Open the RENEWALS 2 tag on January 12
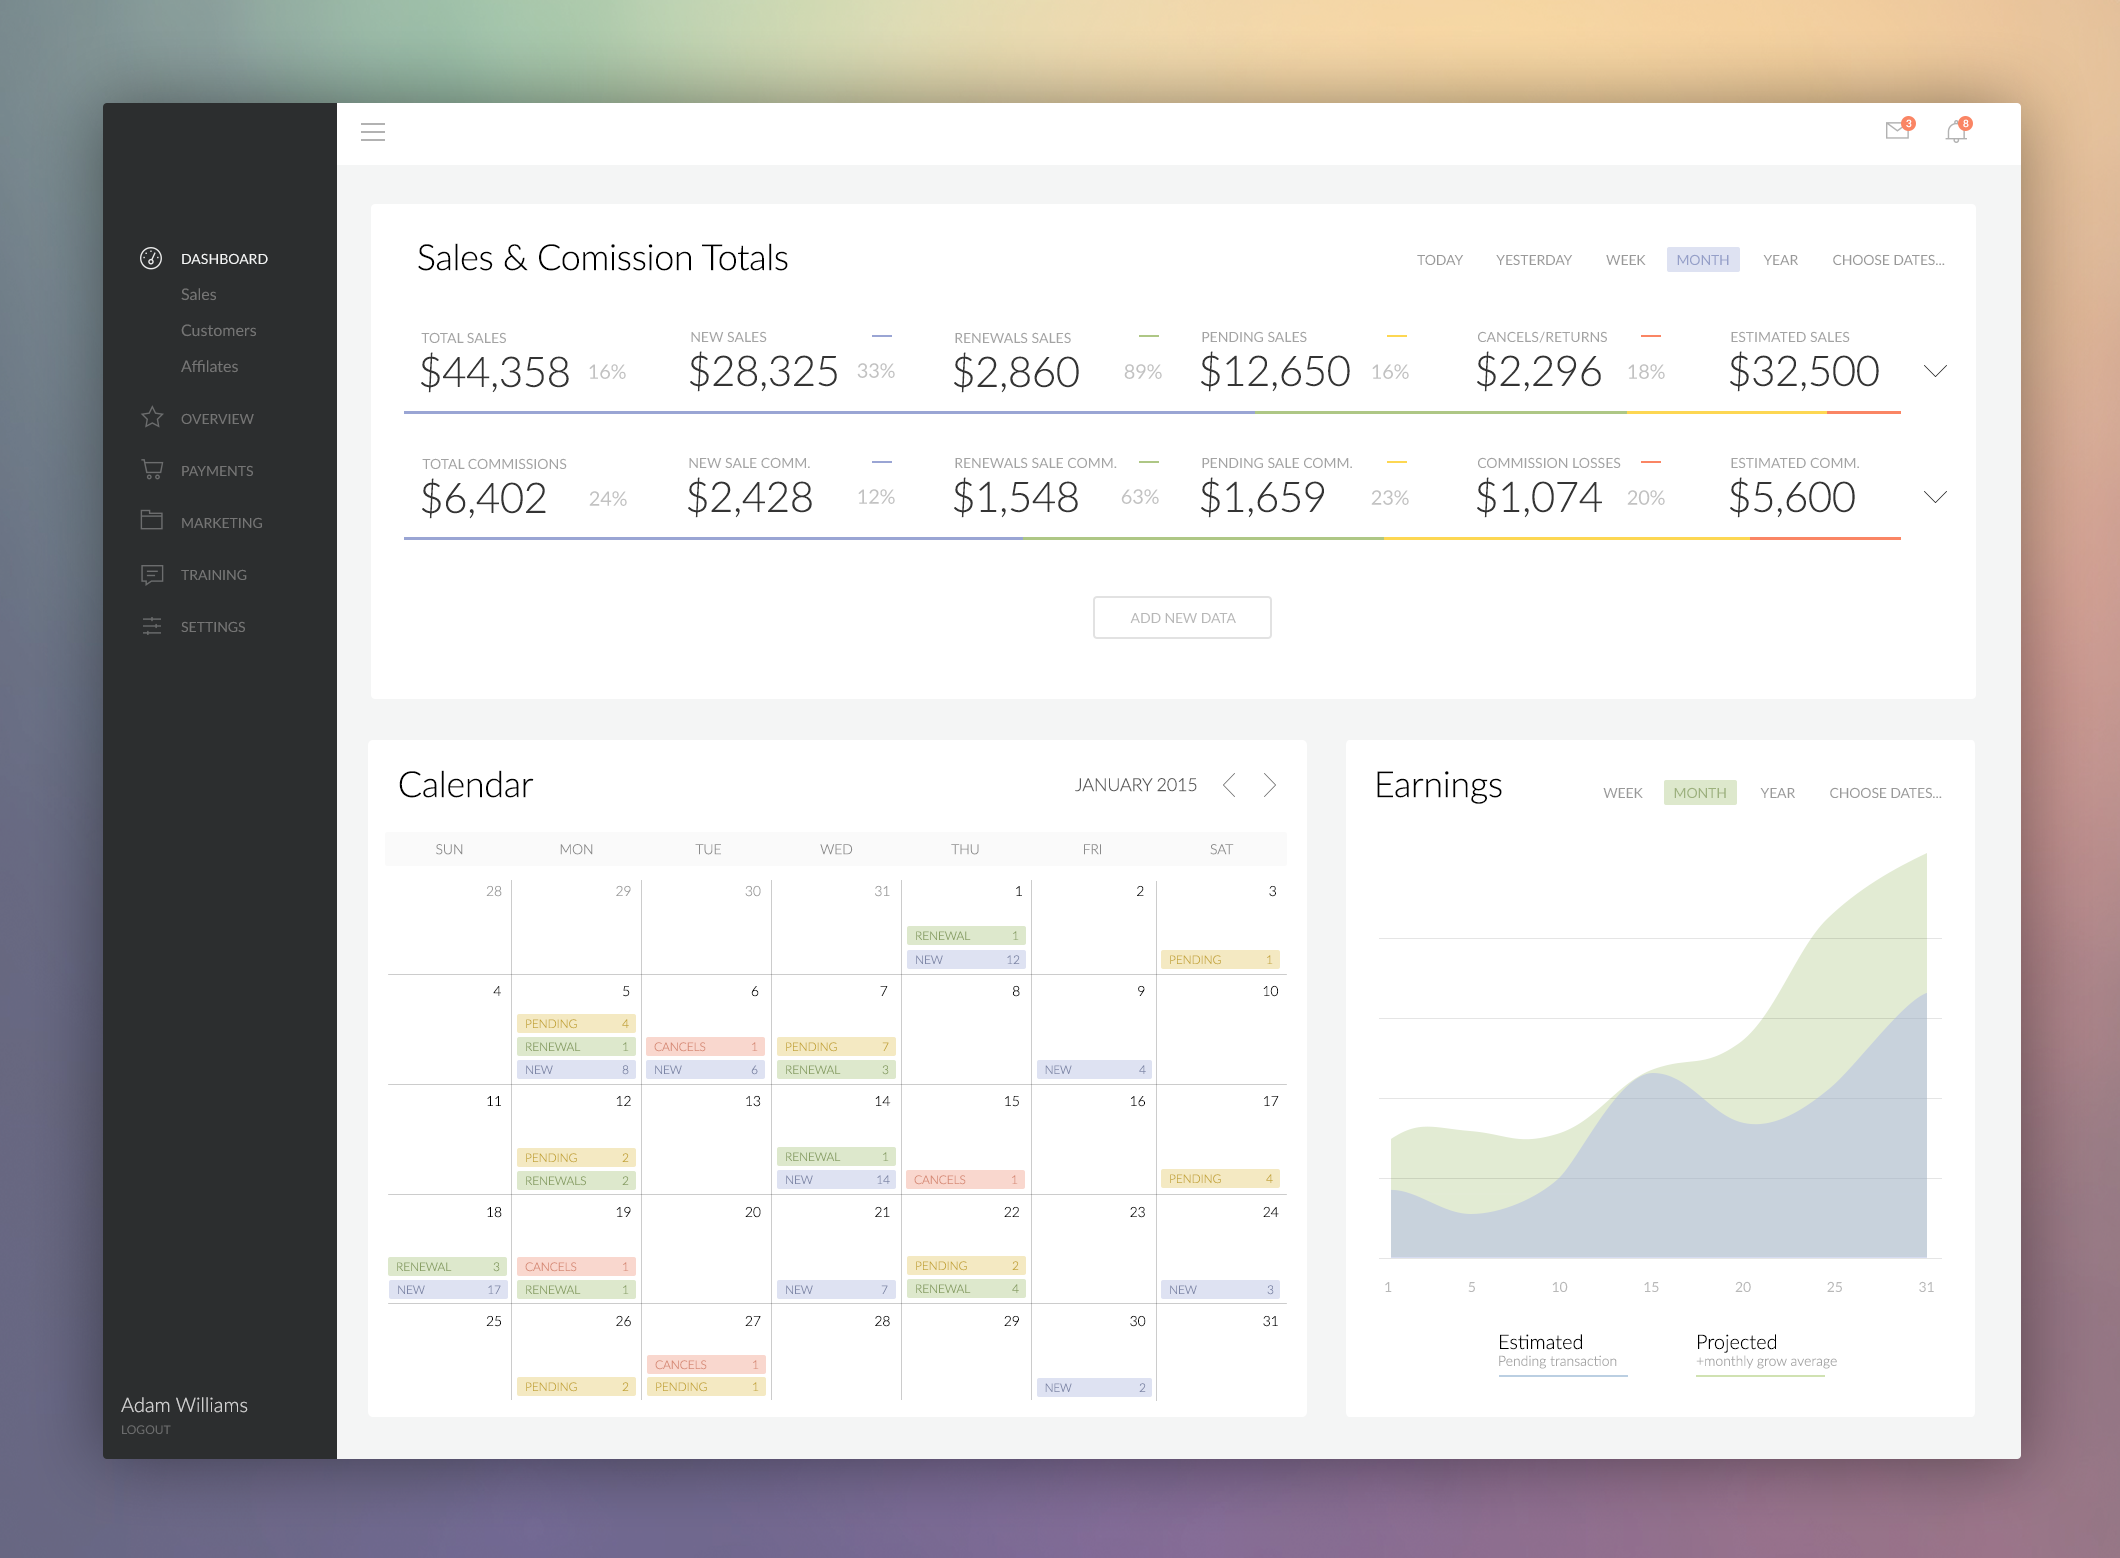The image size is (2120, 1558). click(x=576, y=1180)
